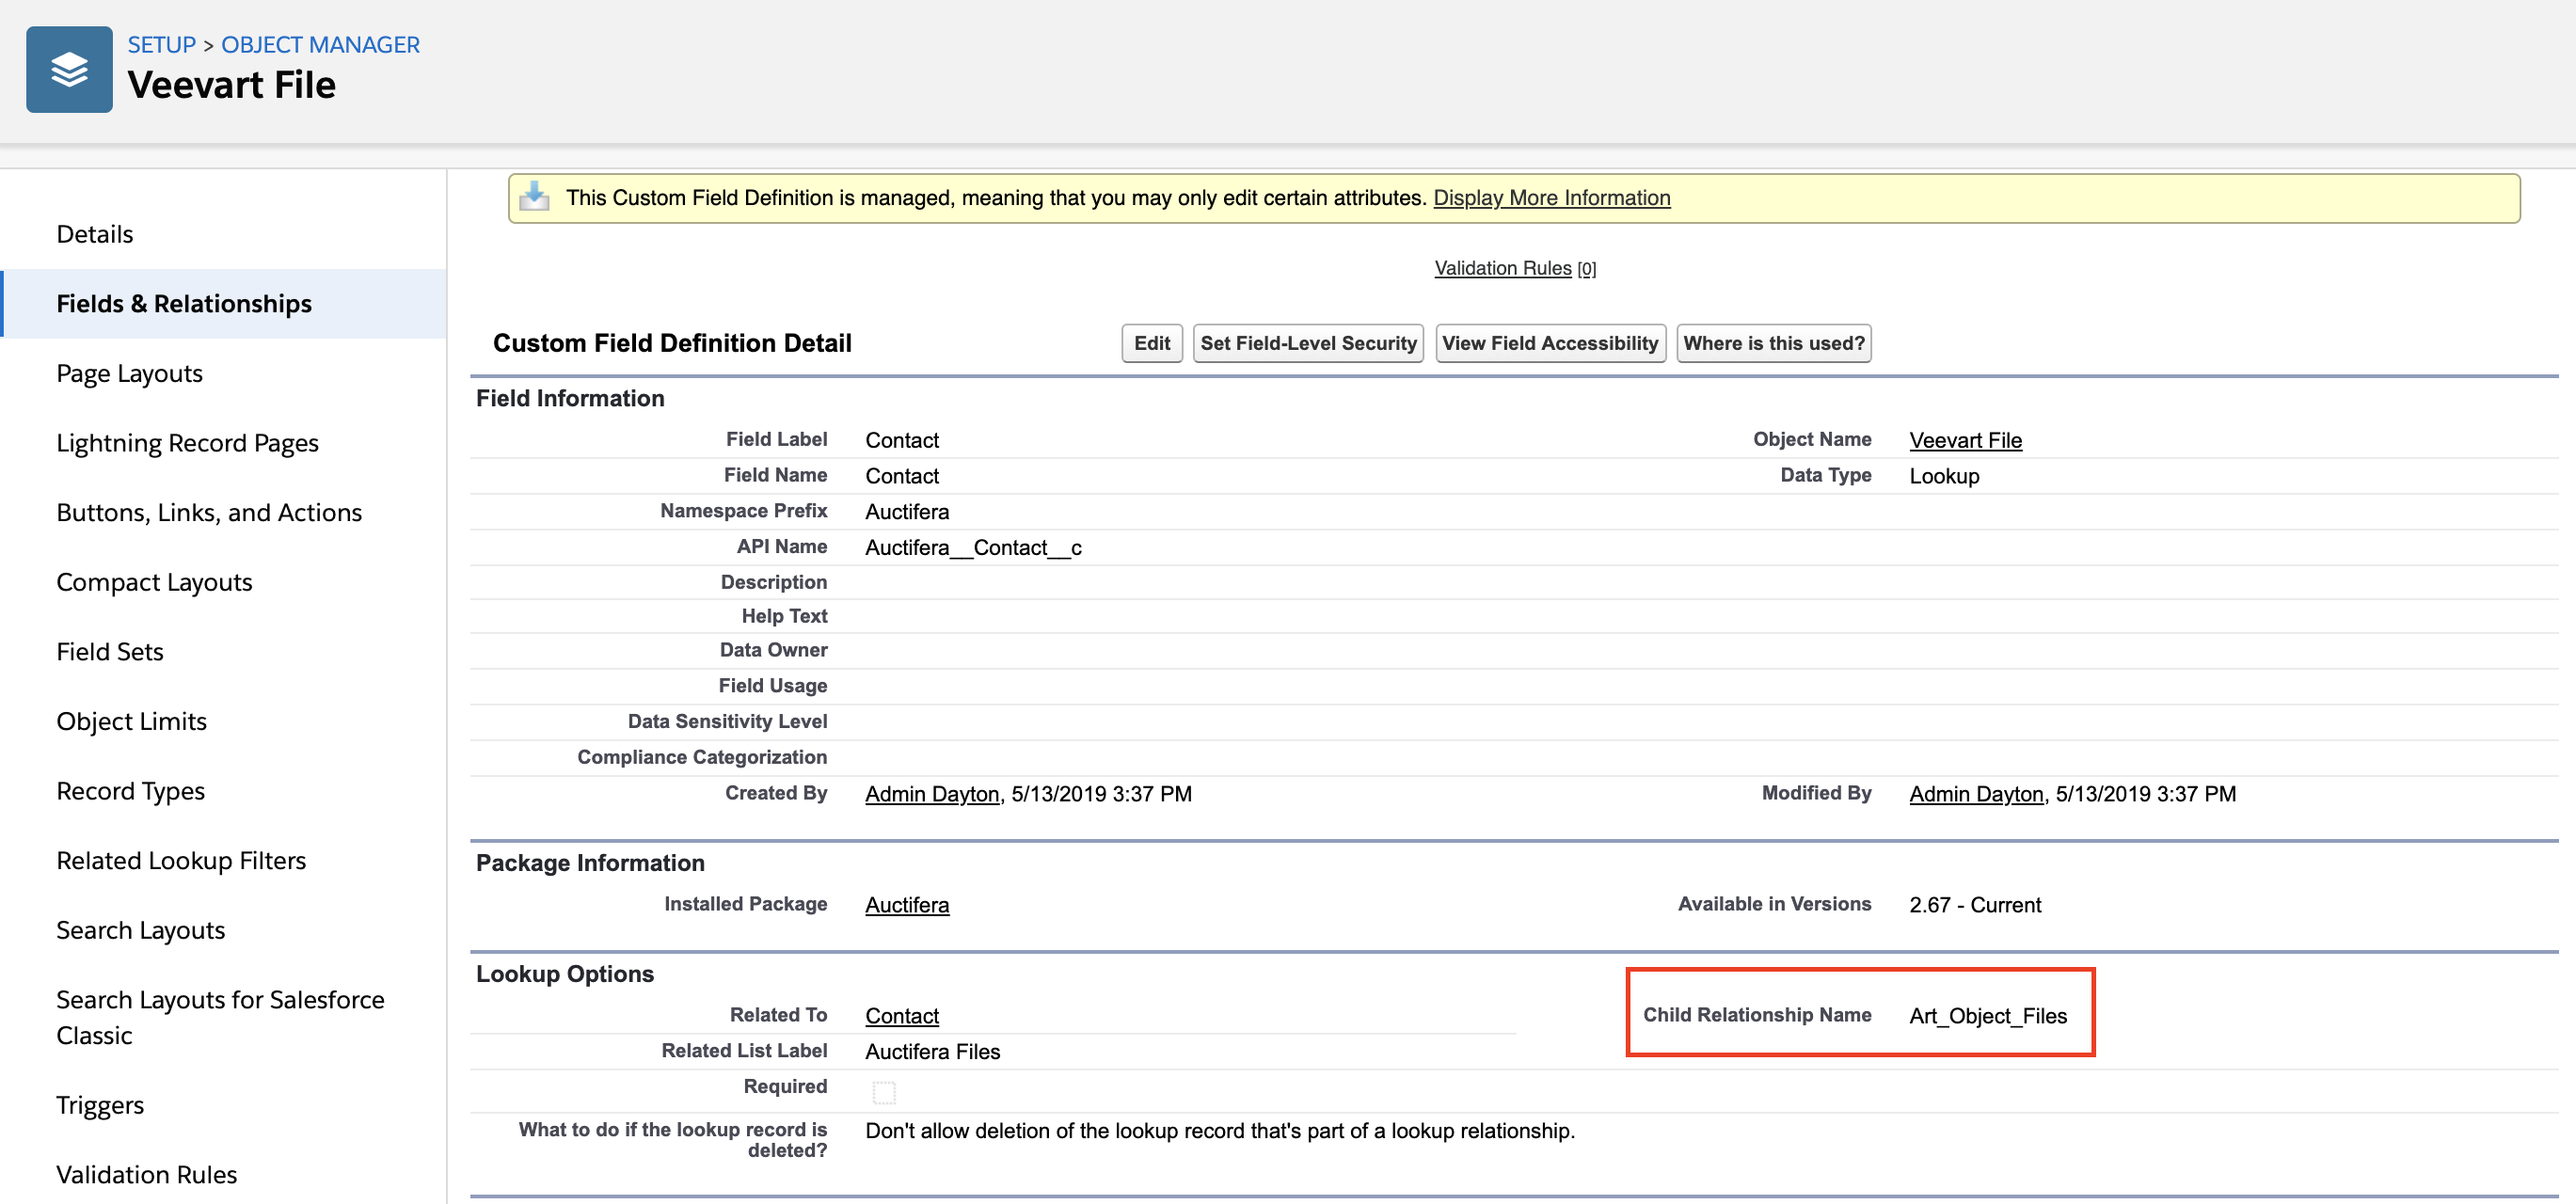Click the Veevart File object icon
Image resolution: width=2576 pixels, height=1204 pixels.
69,69
